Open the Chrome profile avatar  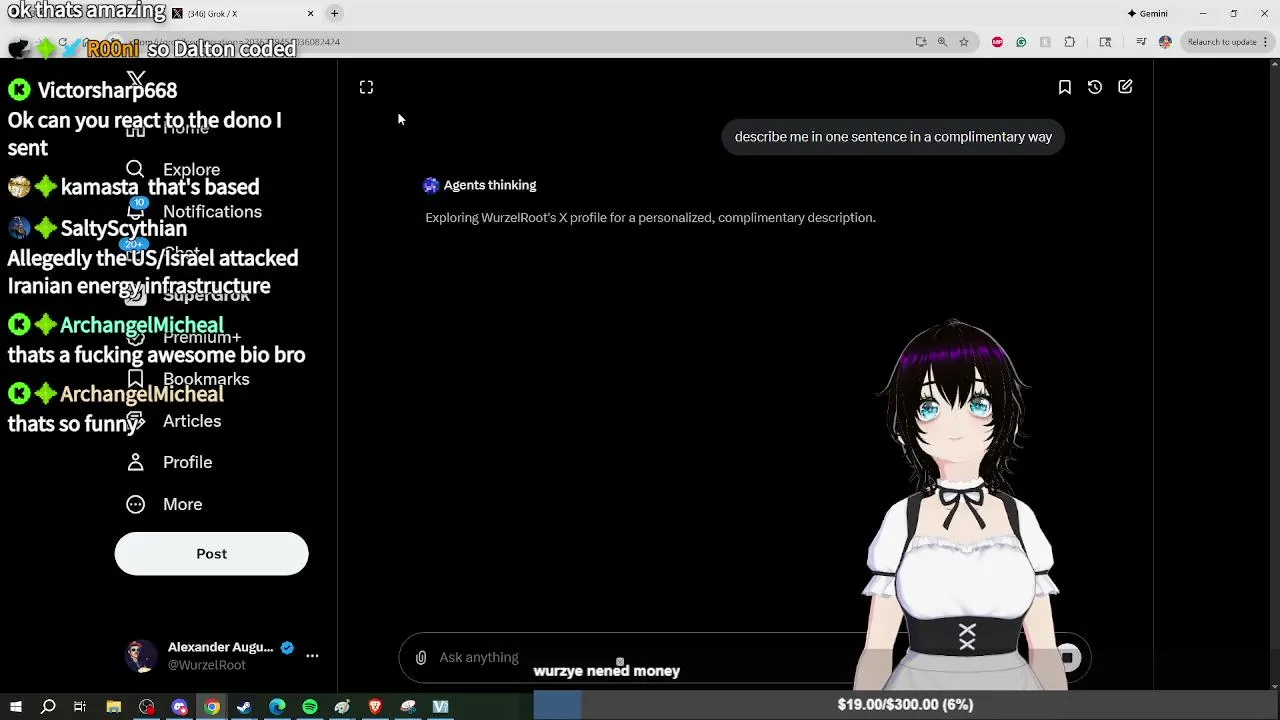click(x=1165, y=42)
